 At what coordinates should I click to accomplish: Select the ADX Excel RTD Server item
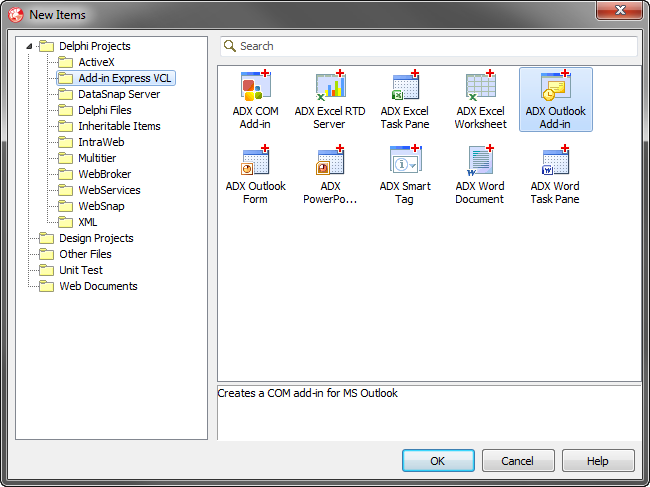[330, 100]
